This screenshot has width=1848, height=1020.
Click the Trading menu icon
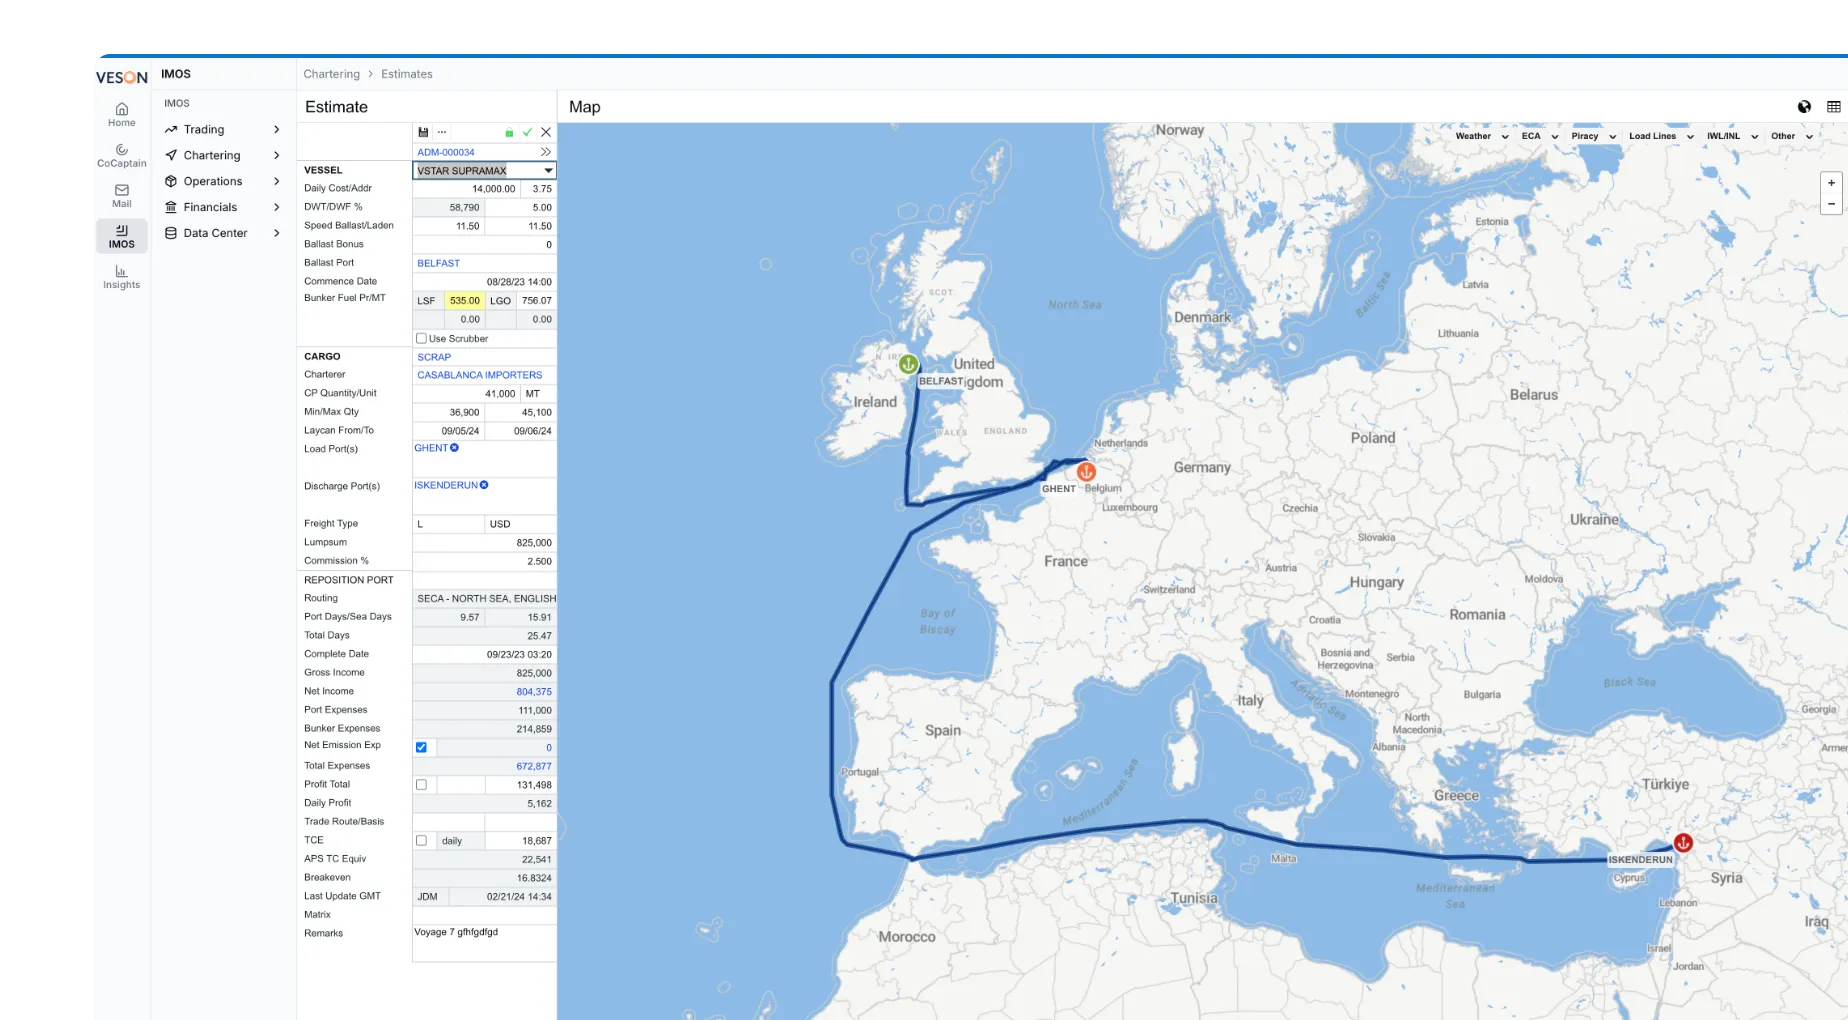171,130
